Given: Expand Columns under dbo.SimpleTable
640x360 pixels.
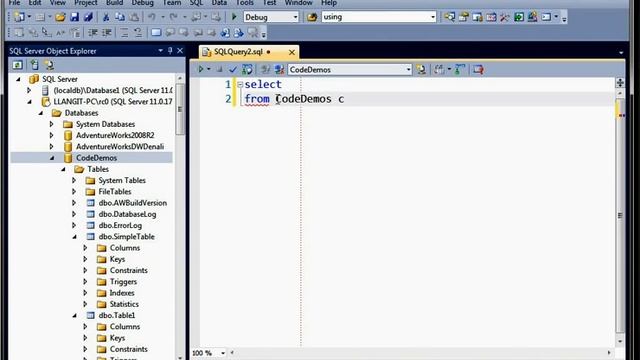Looking at the screenshot, I should (85, 248).
